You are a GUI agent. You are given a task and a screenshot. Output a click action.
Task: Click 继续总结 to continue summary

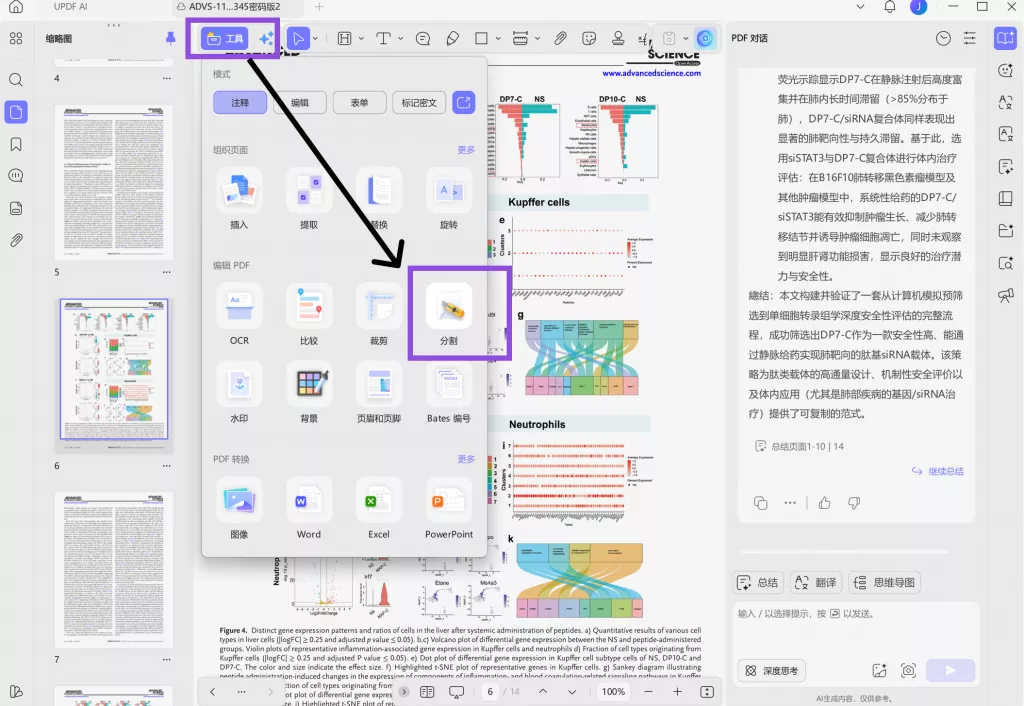[938, 471]
